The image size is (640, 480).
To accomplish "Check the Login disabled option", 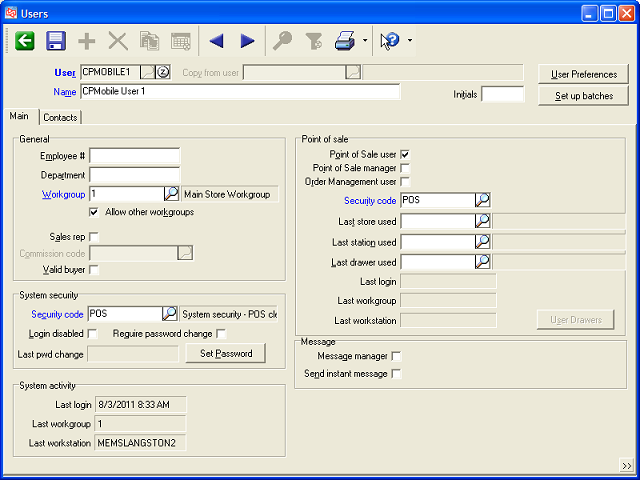I will (93, 333).
